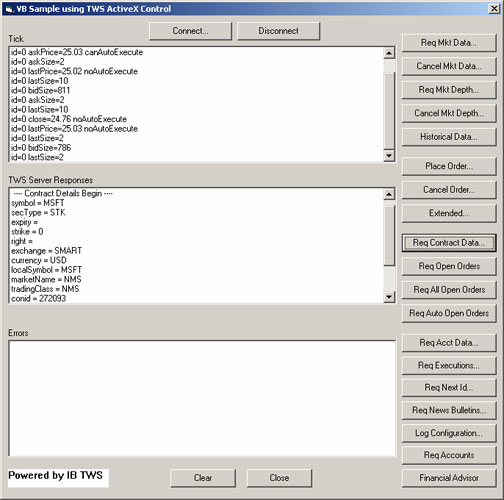Open Req Executions dialog
The image size is (504, 500).
pyautogui.click(x=449, y=365)
